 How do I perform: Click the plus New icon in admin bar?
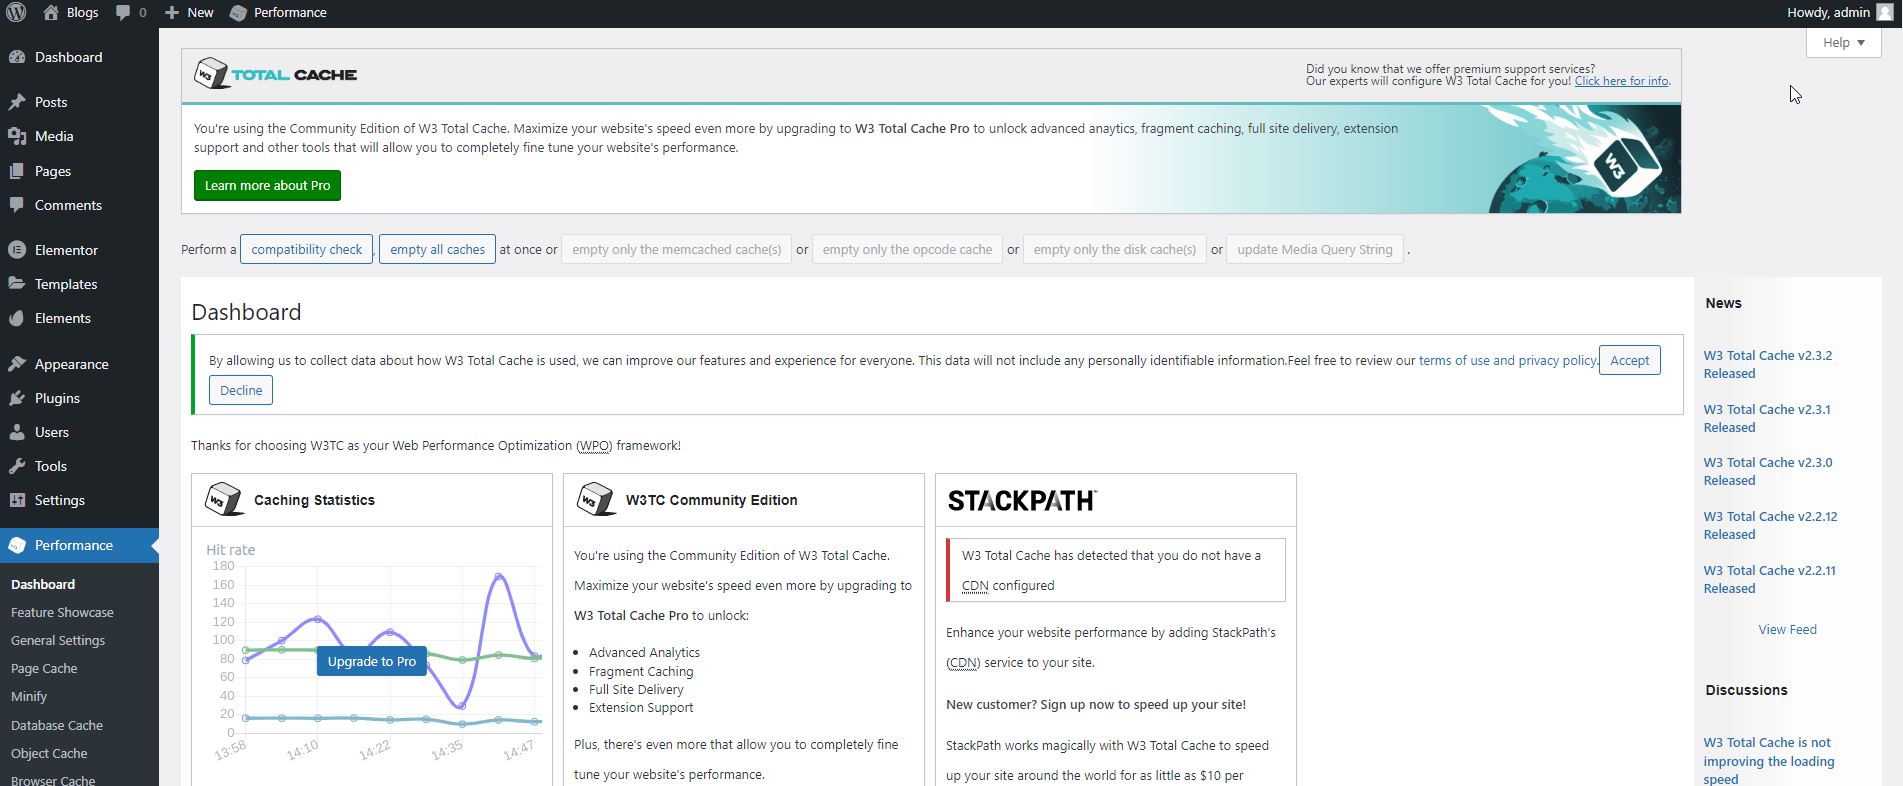[172, 13]
